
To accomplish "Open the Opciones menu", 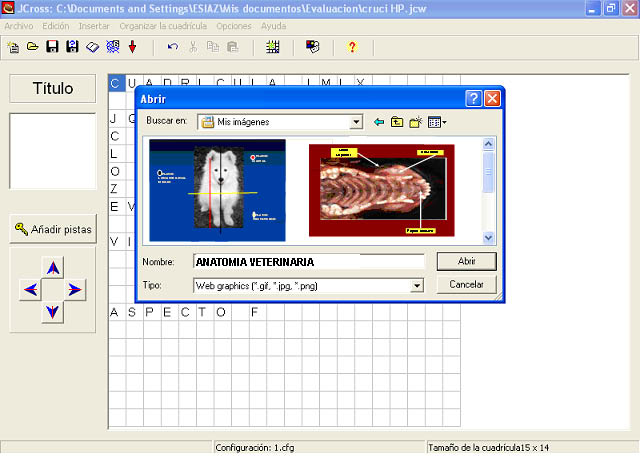I will (x=234, y=26).
